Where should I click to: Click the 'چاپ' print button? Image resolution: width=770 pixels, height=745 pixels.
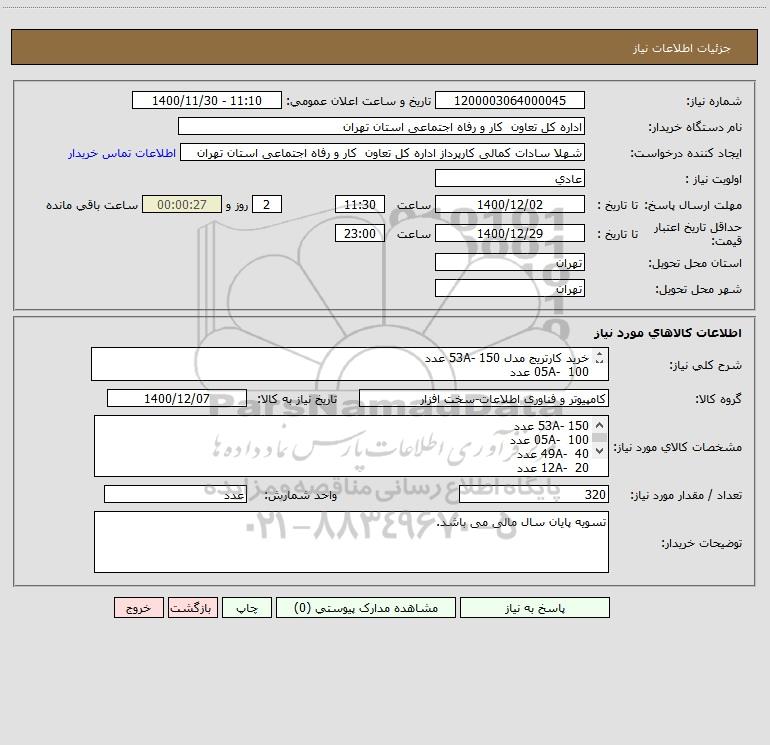(247, 608)
